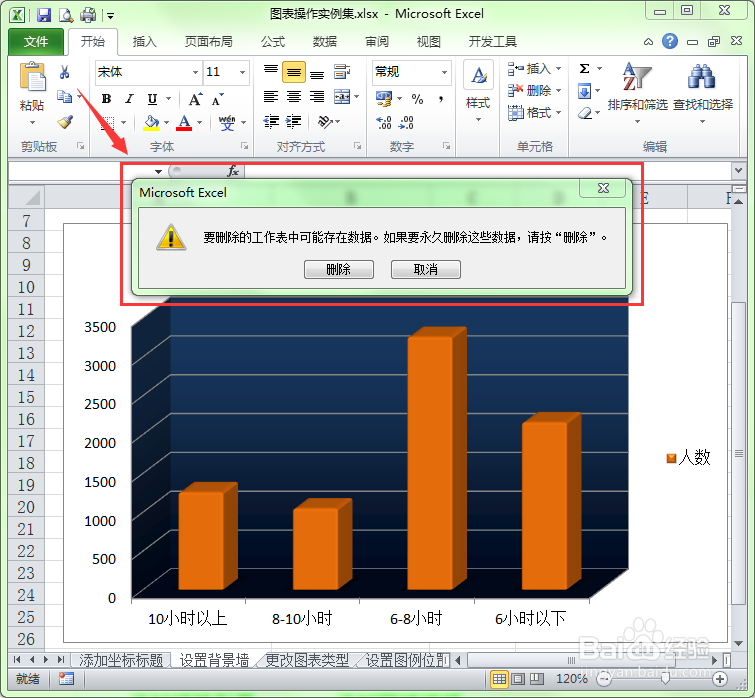
Task: Toggle Italic formatting
Action: pos(129,99)
